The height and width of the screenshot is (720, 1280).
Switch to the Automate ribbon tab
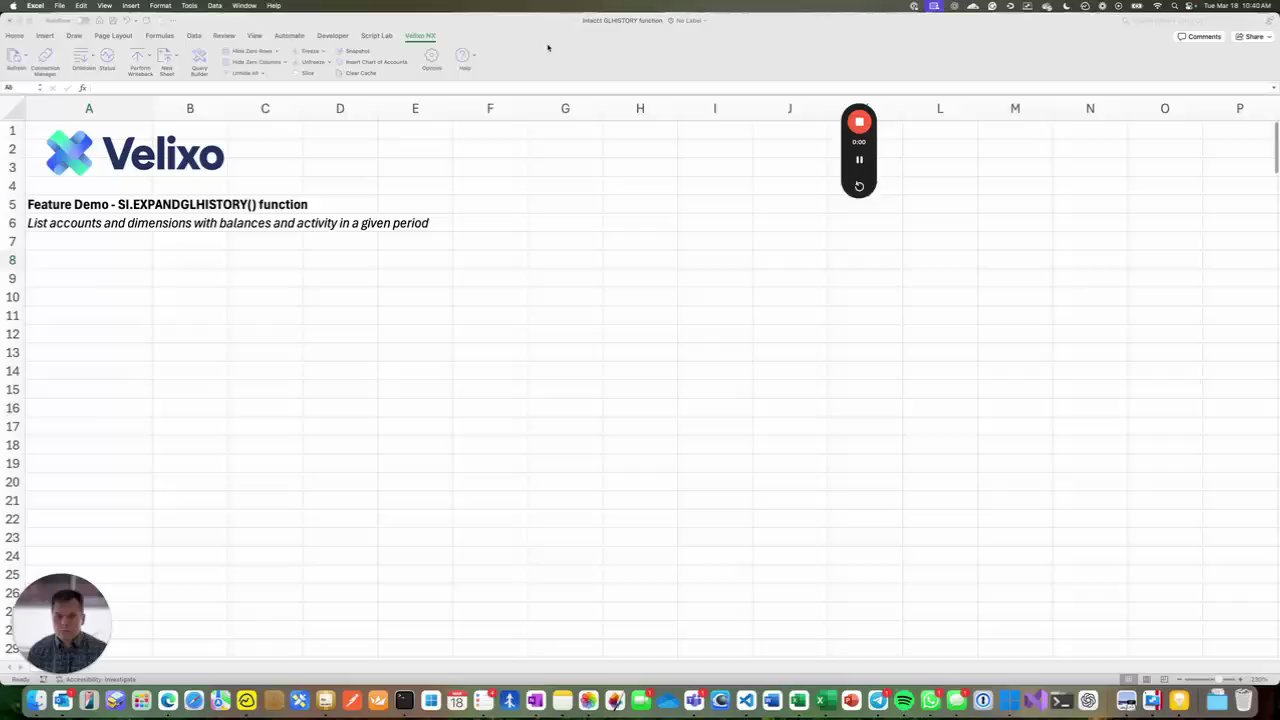point(289,36)
